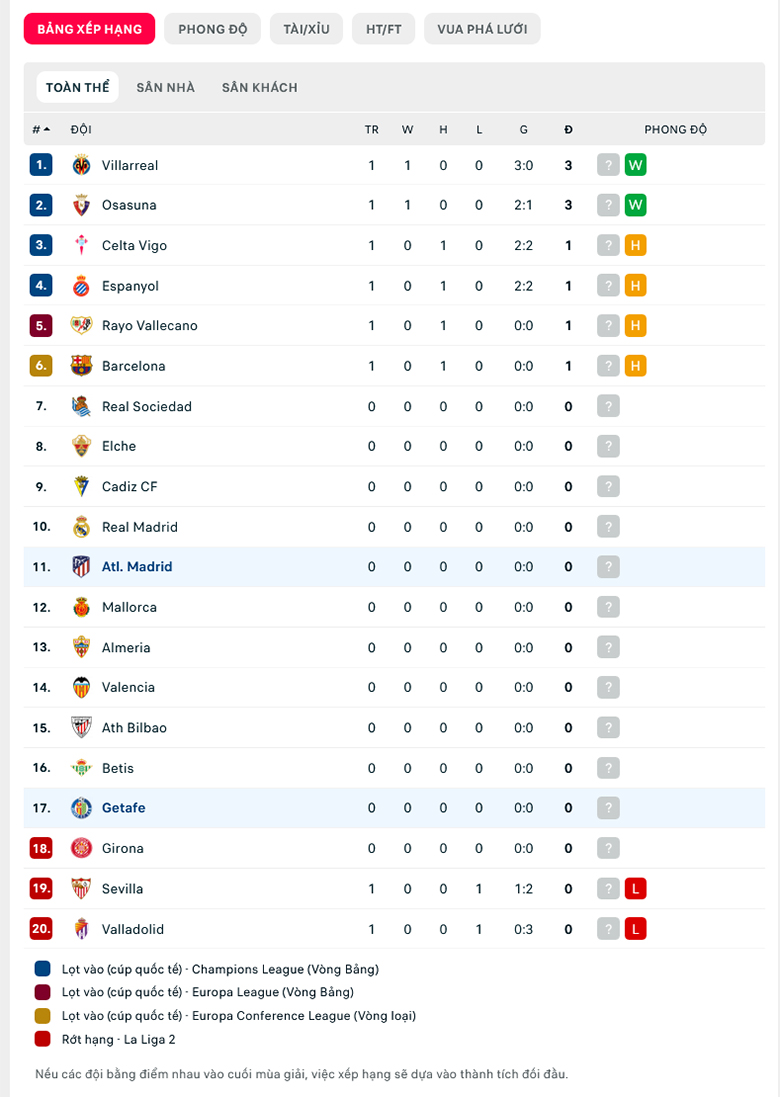Click the Villarreal club crest icon
Screen dimensions: 780x1097
pos(81,165)
